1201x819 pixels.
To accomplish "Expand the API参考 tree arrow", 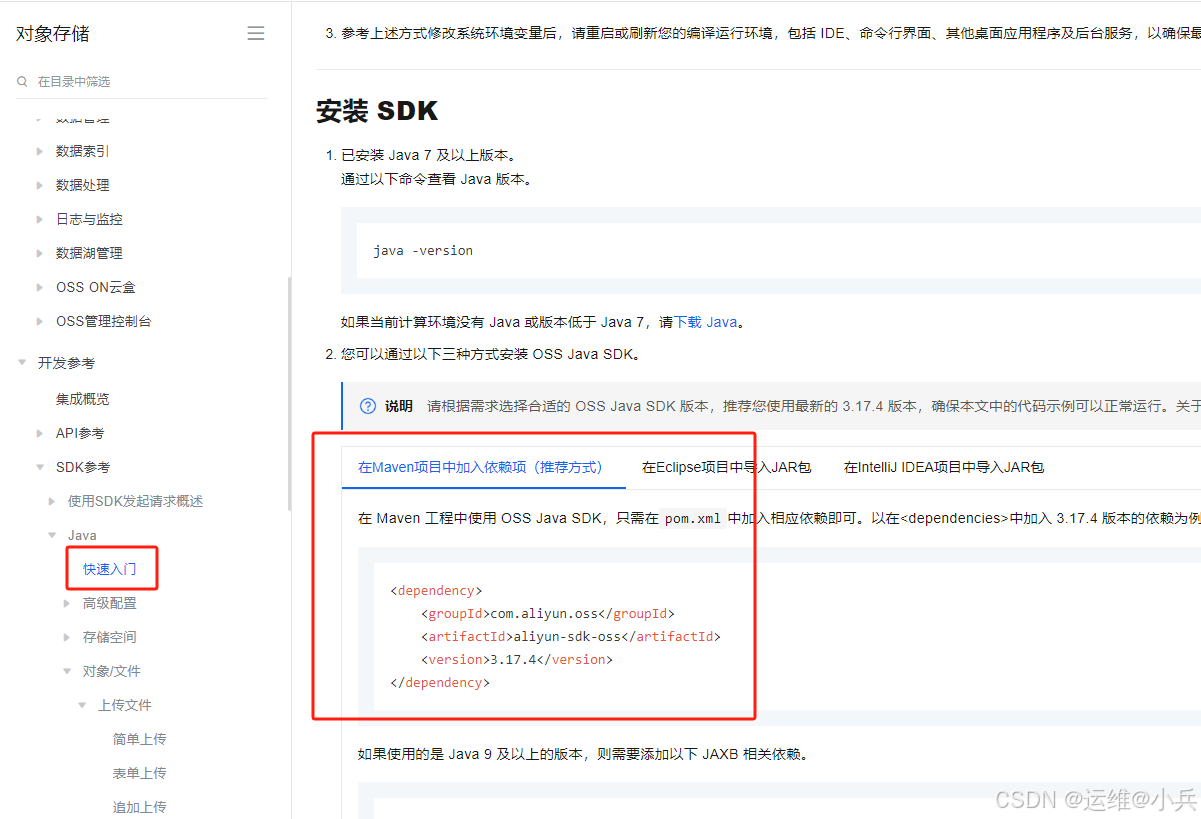I will 39,433.
